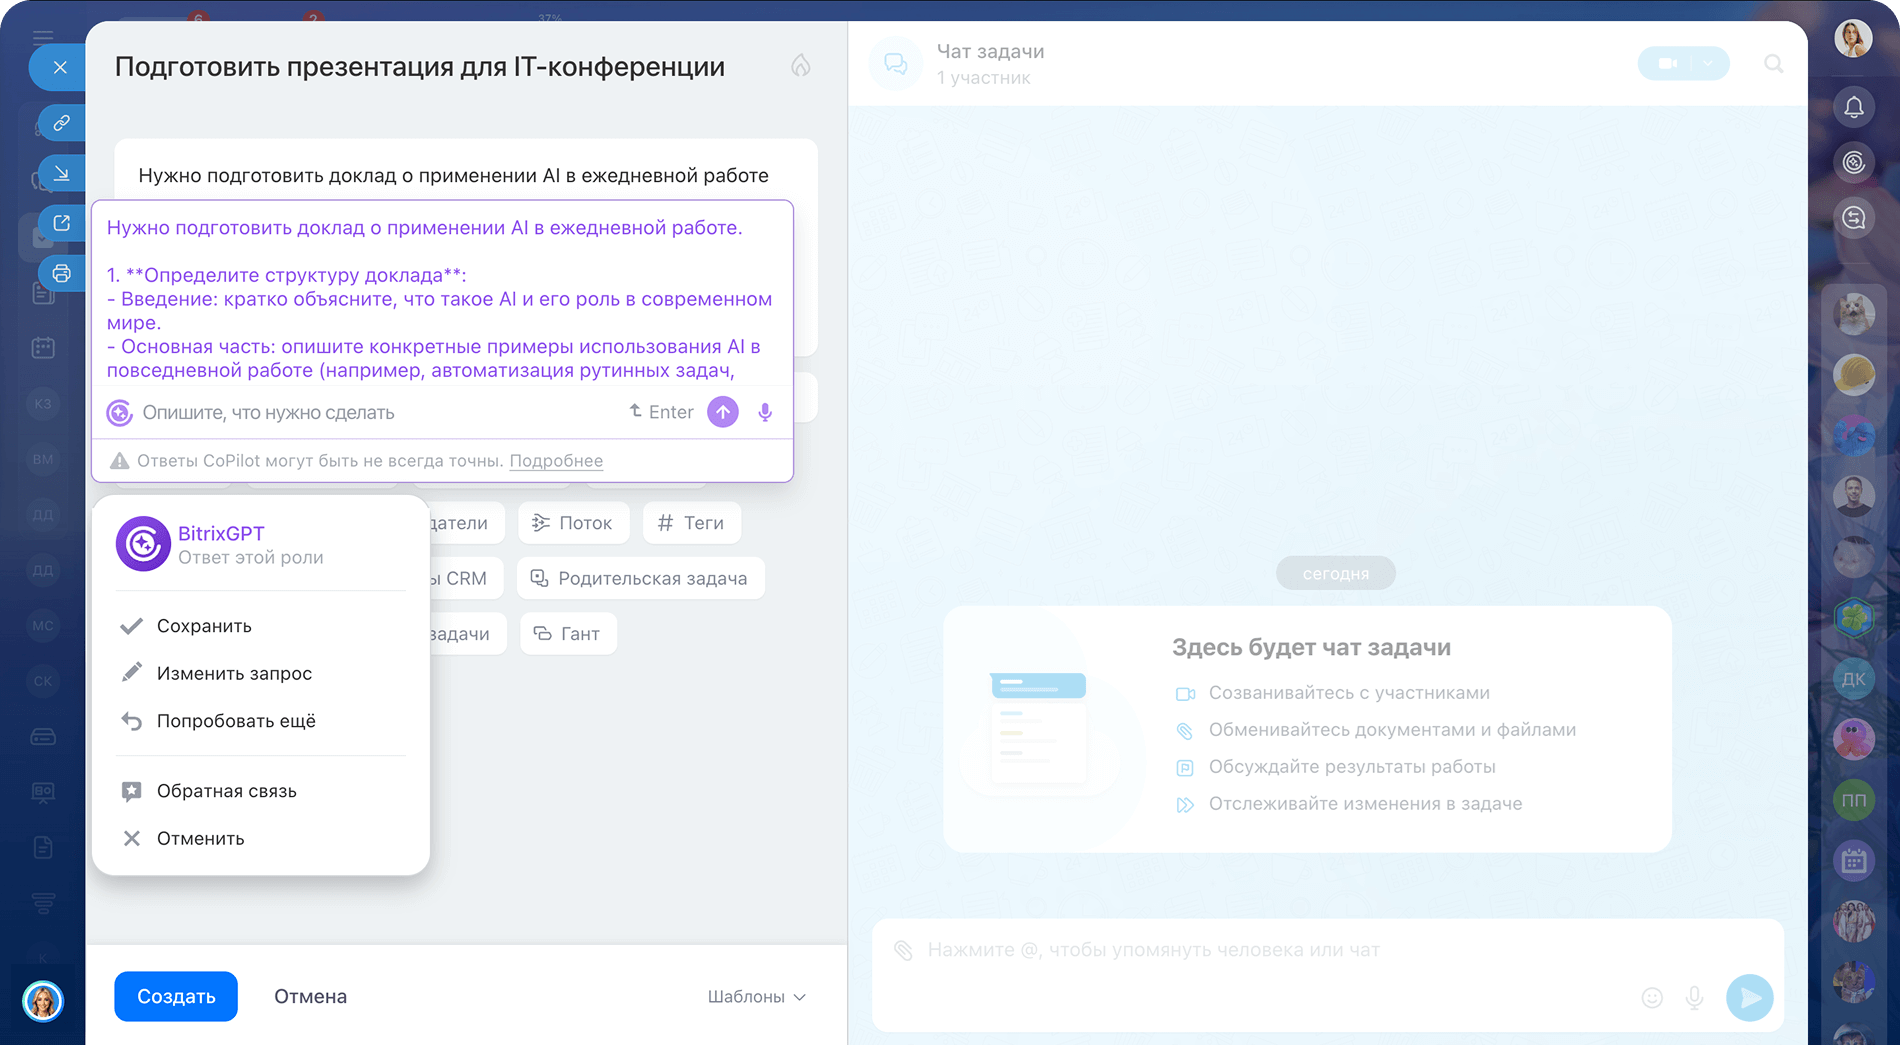Open the notifications bell in right sidebar
The height and width of the screenshot is (1045, 1900).
click(x=1853, y=107)
